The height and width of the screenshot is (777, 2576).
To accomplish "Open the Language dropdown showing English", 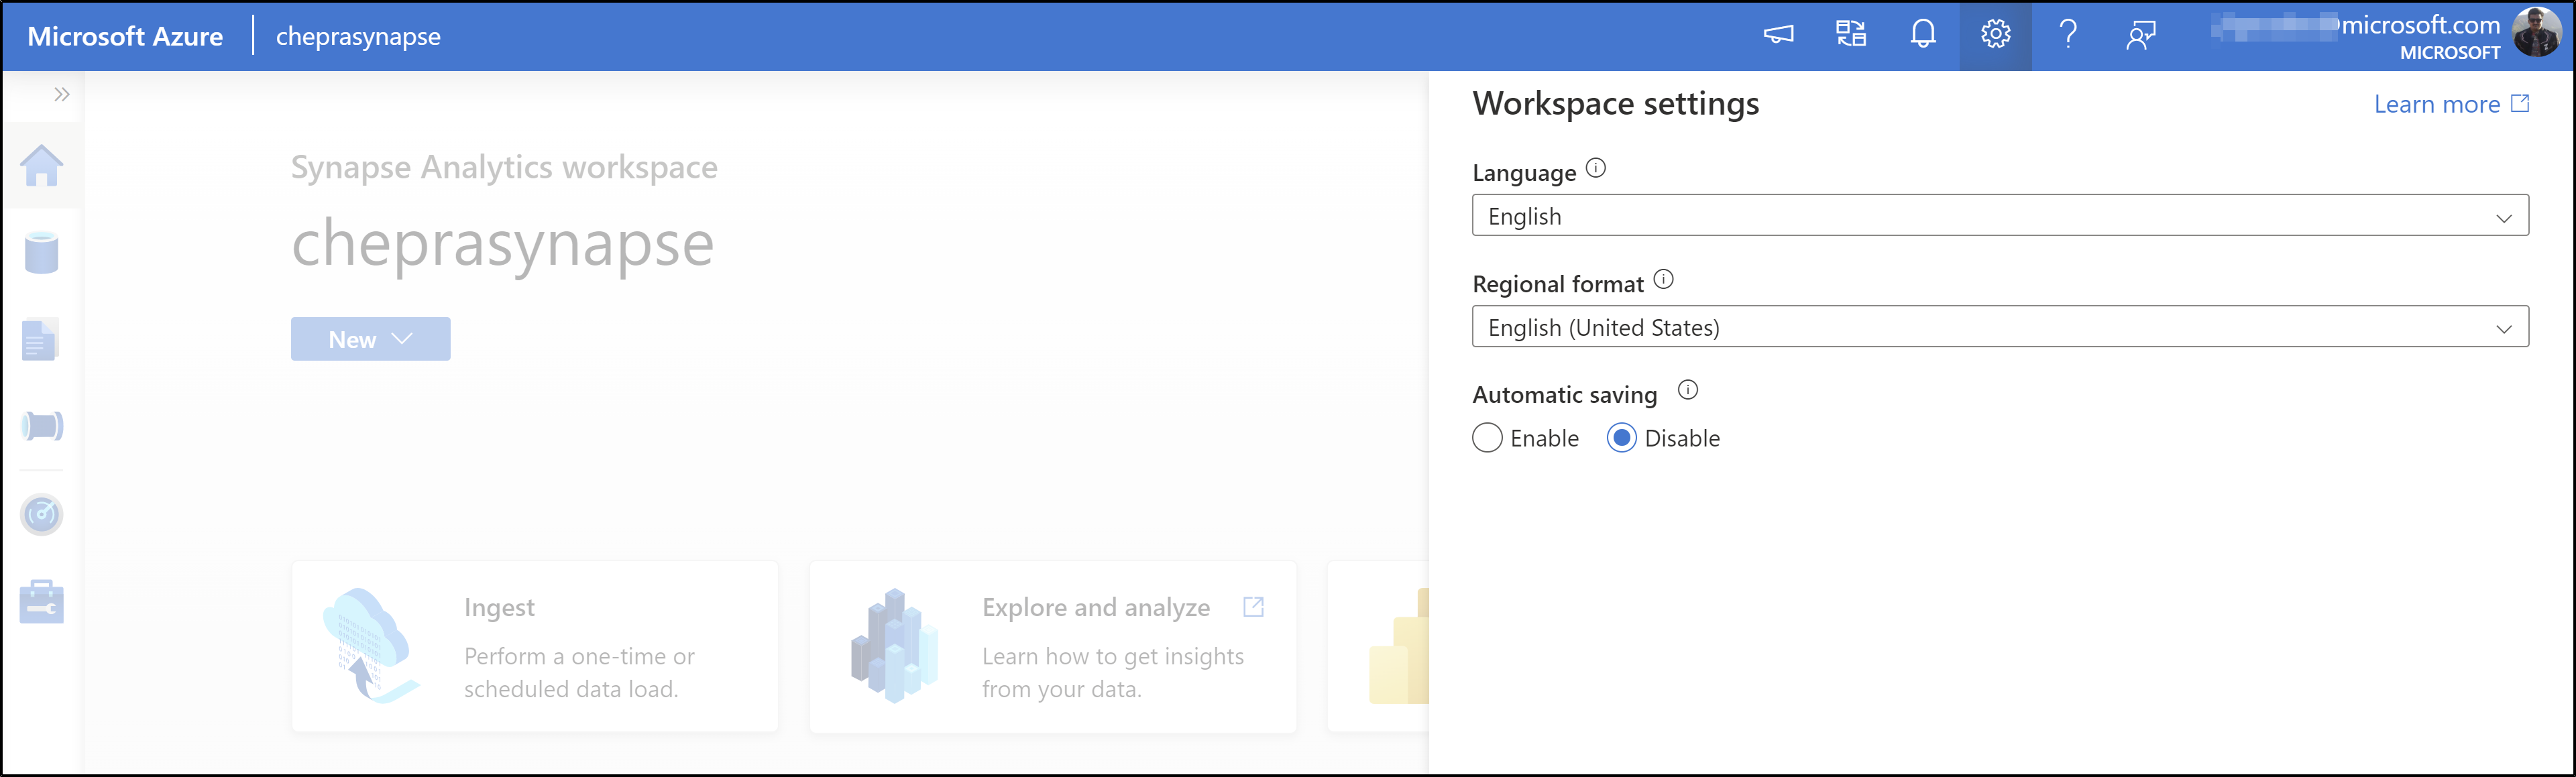I will tap(2000, 216).
